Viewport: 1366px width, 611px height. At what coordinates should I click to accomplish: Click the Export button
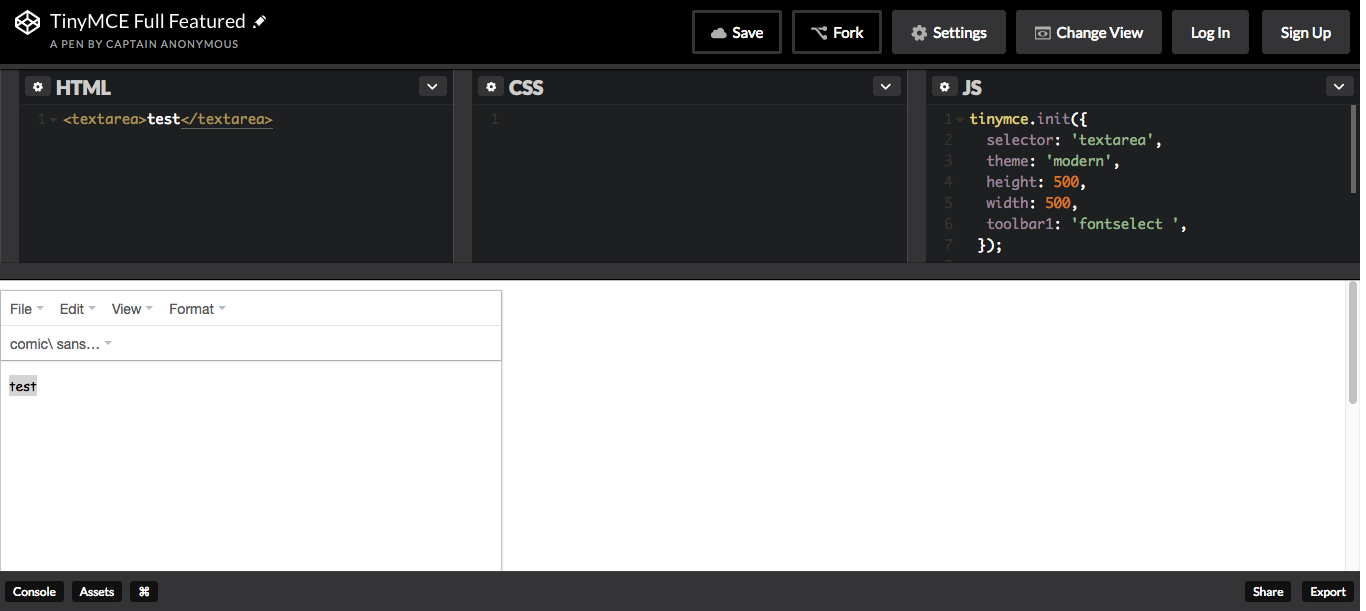1328,592
